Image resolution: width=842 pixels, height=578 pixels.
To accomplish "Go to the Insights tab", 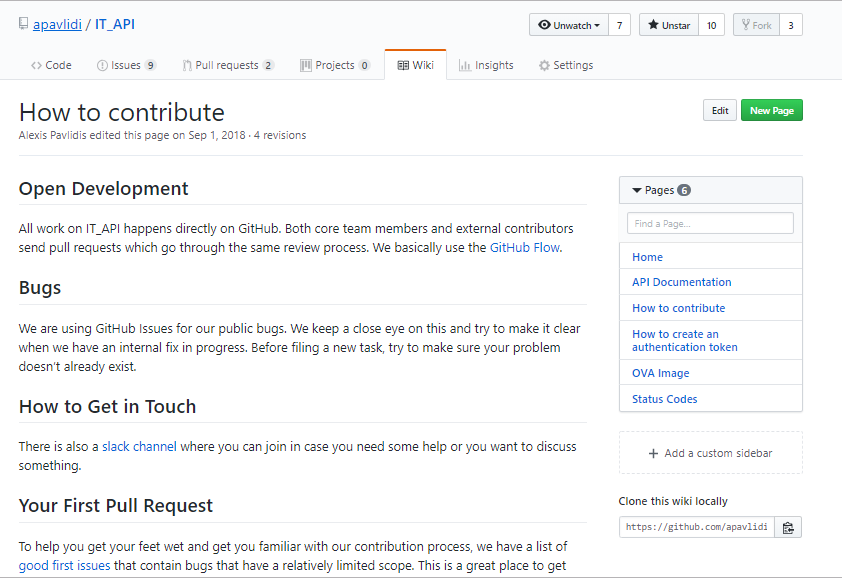I will tap(486, 66).
